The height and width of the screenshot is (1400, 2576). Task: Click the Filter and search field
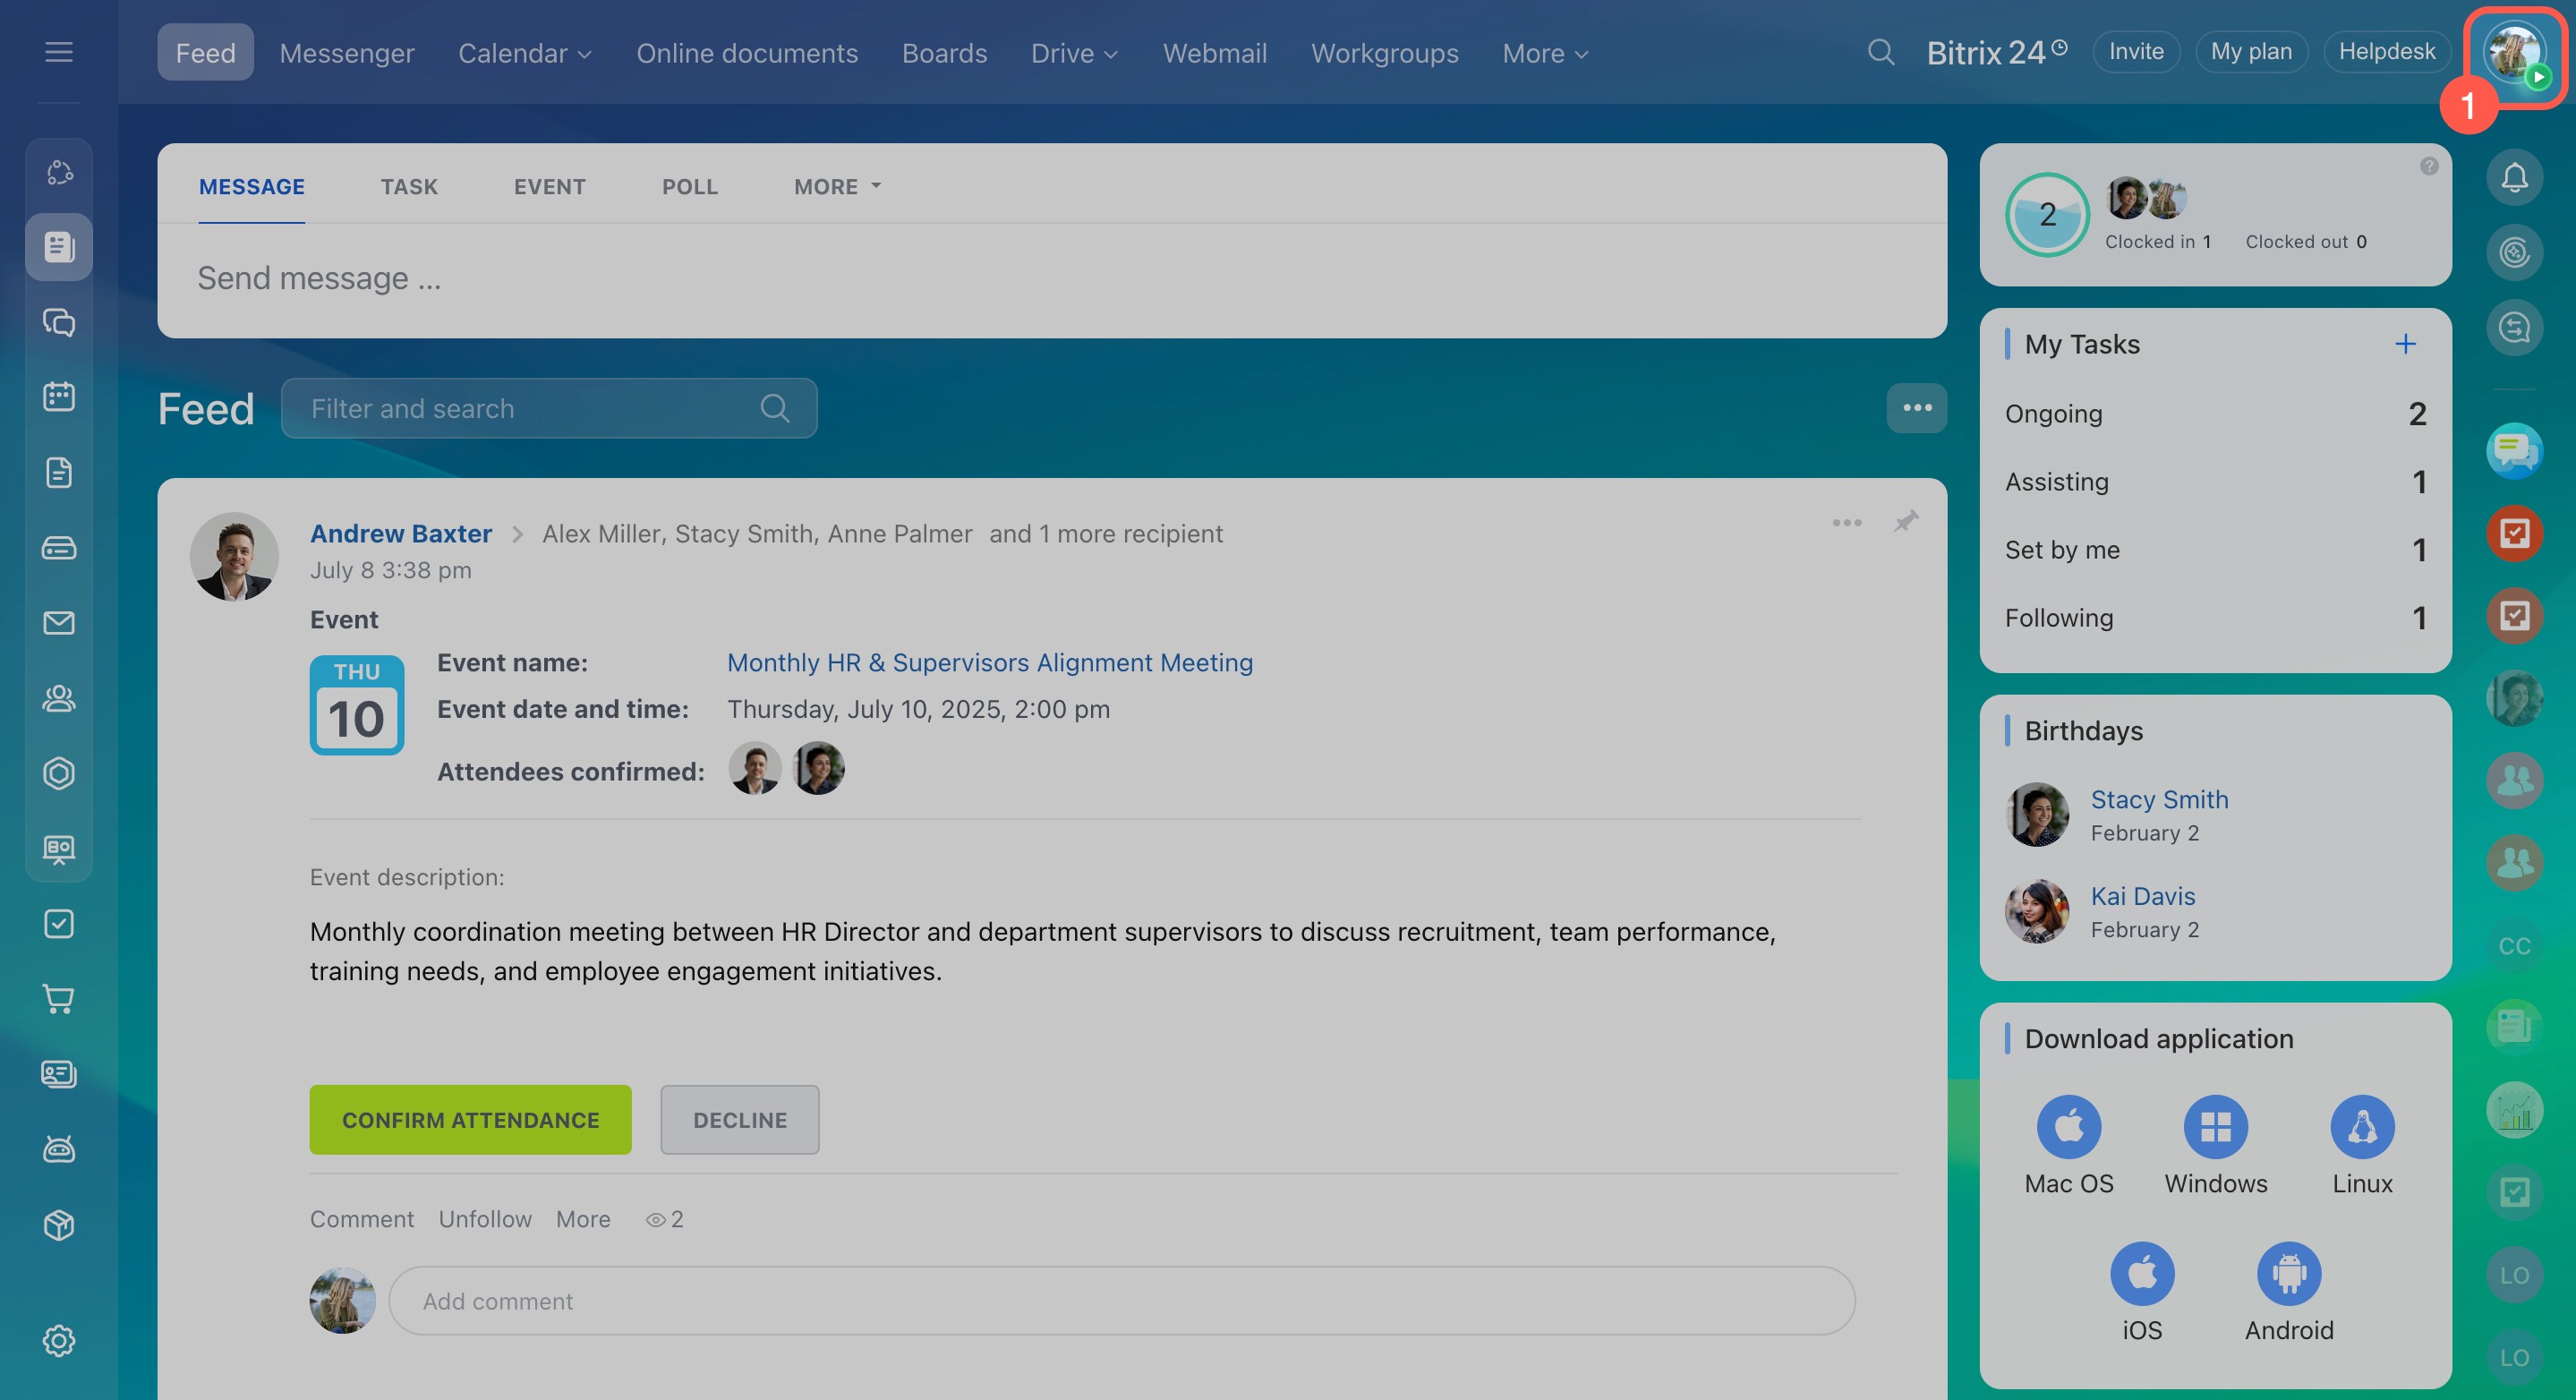point(530,408)
